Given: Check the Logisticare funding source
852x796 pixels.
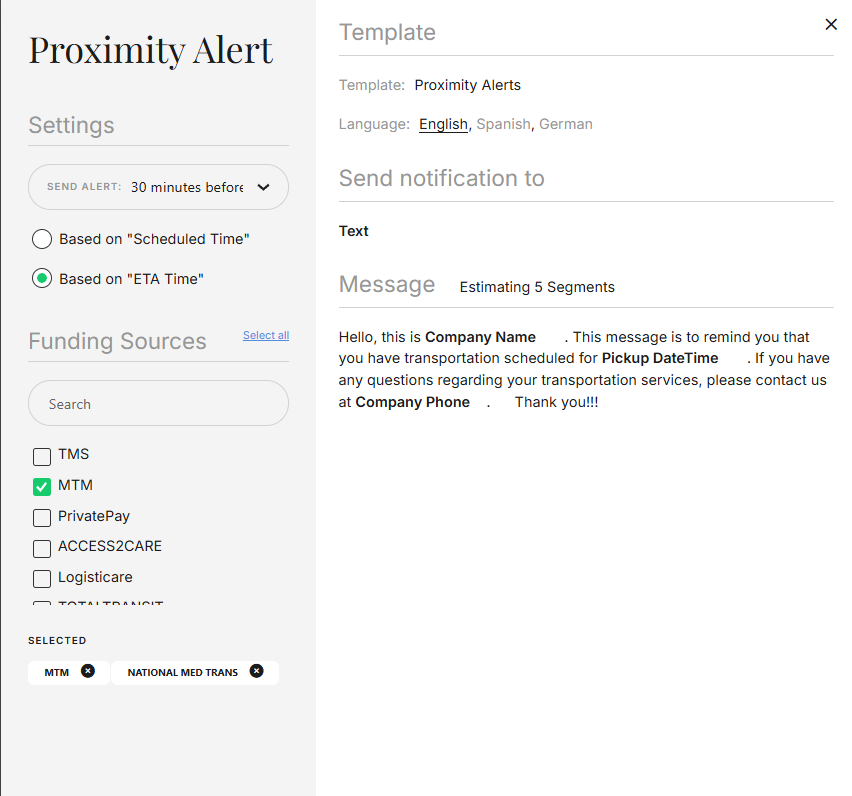Looking at the screenshot, I should pyautogui.click(x=41, y=578).
